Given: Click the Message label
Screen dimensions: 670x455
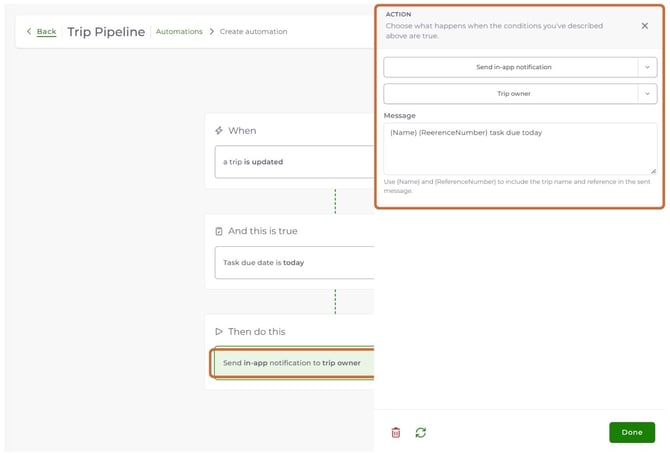Looking at the screenshot, I should pyautogui.click(x=400, y=116).
